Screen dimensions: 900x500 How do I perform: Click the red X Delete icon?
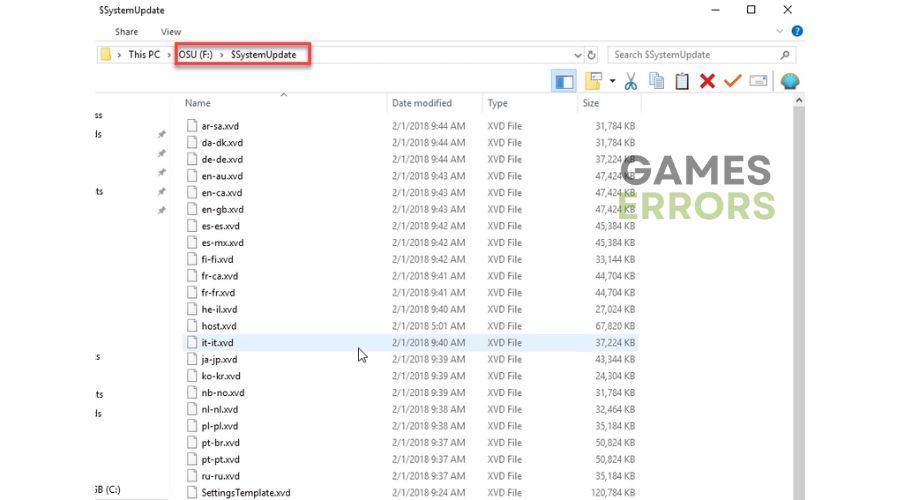pos(707,81)
